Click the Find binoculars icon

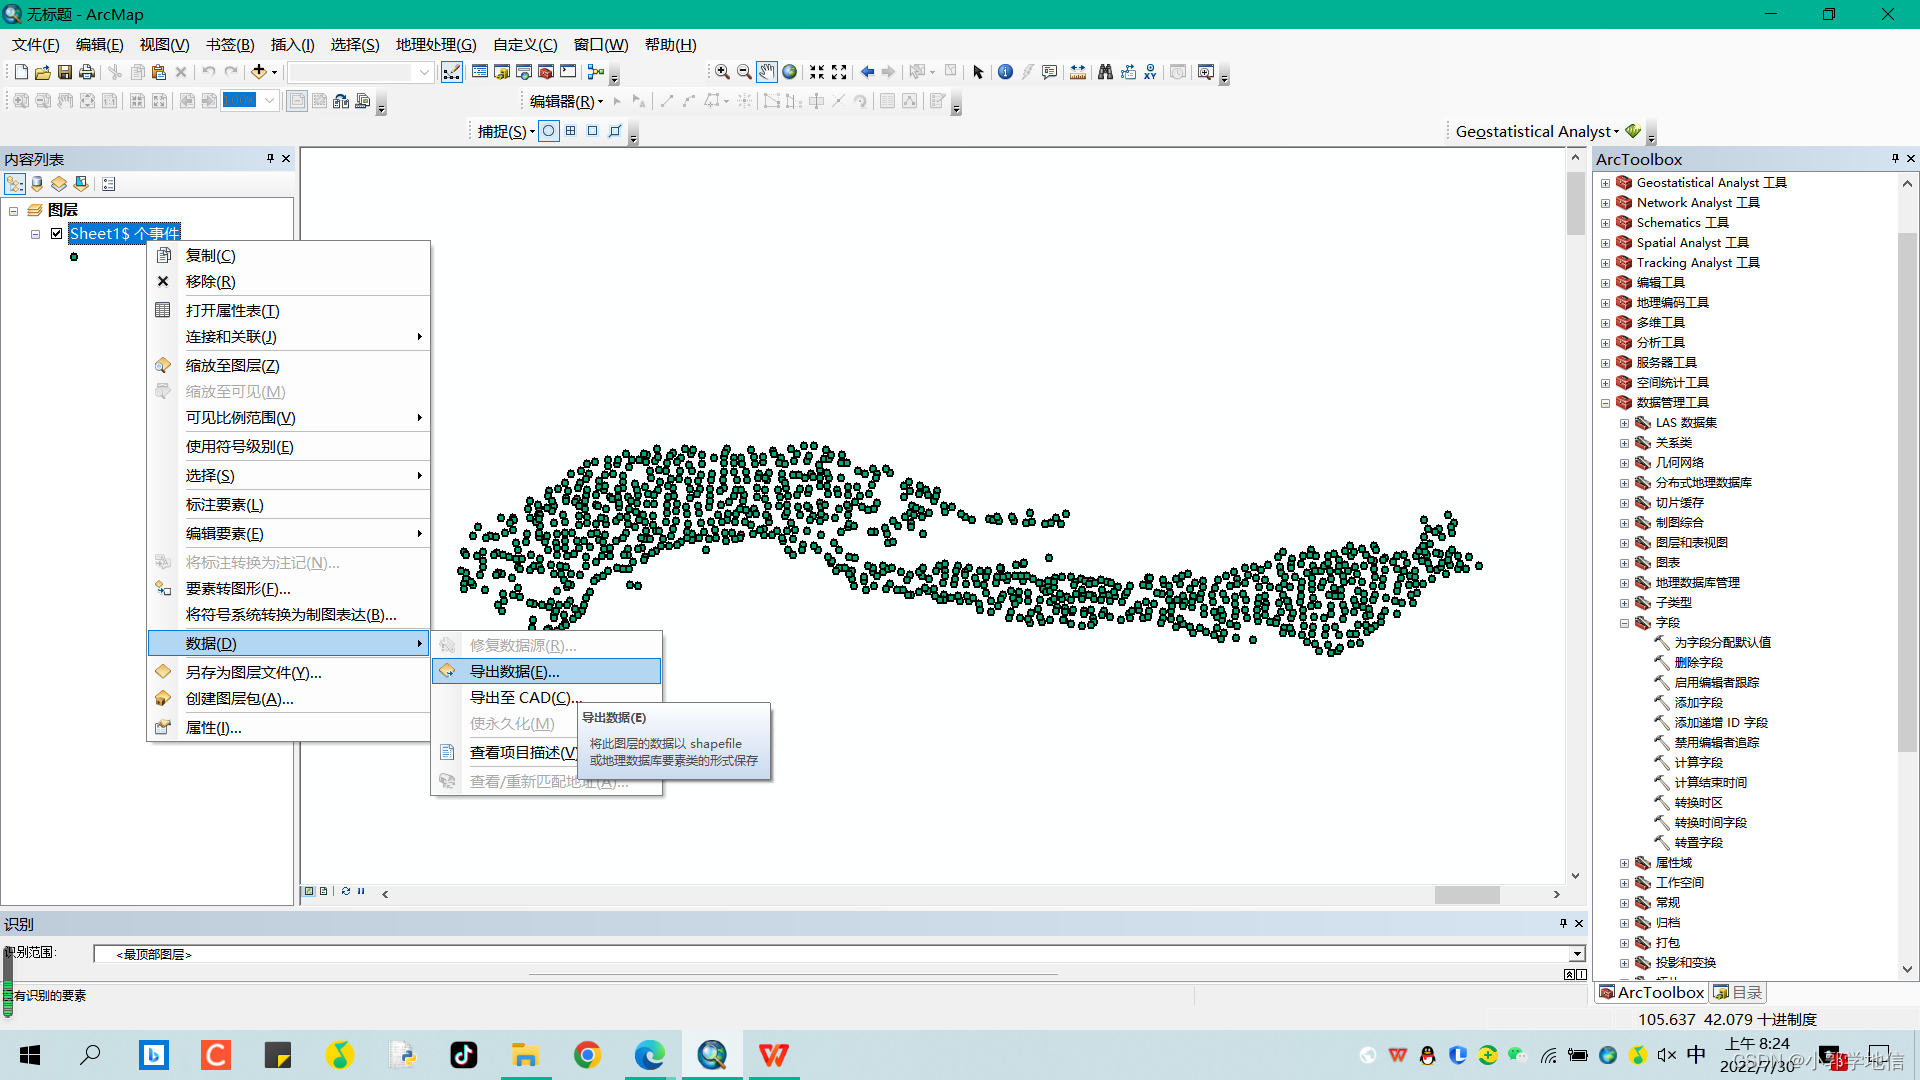coord(1105,72)
